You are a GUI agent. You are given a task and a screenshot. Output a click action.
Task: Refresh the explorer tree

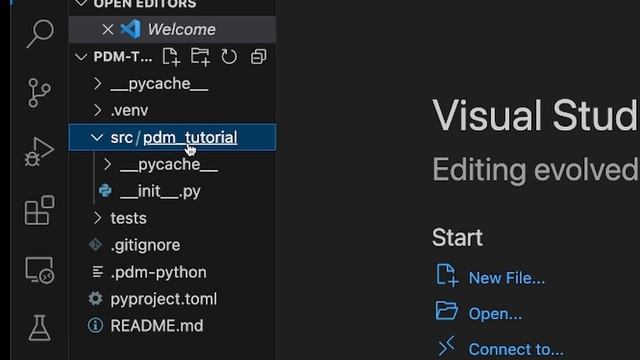229,57
